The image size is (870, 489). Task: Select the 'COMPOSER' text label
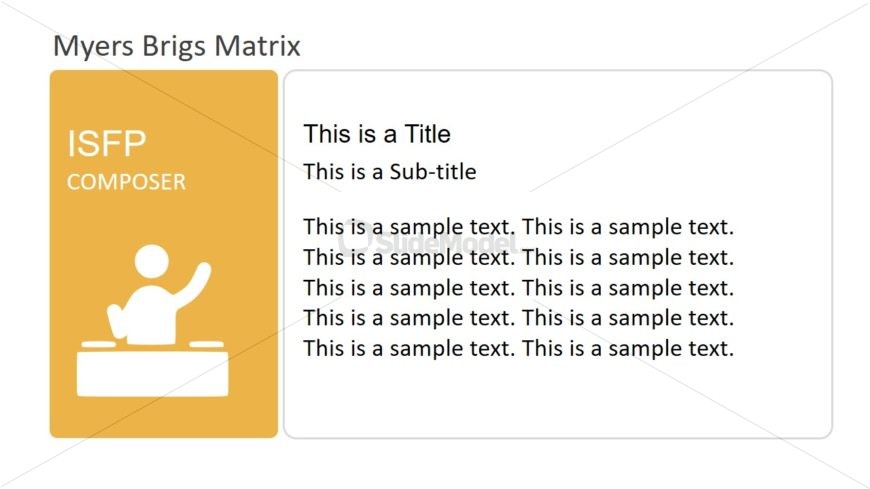pos(126,182)
